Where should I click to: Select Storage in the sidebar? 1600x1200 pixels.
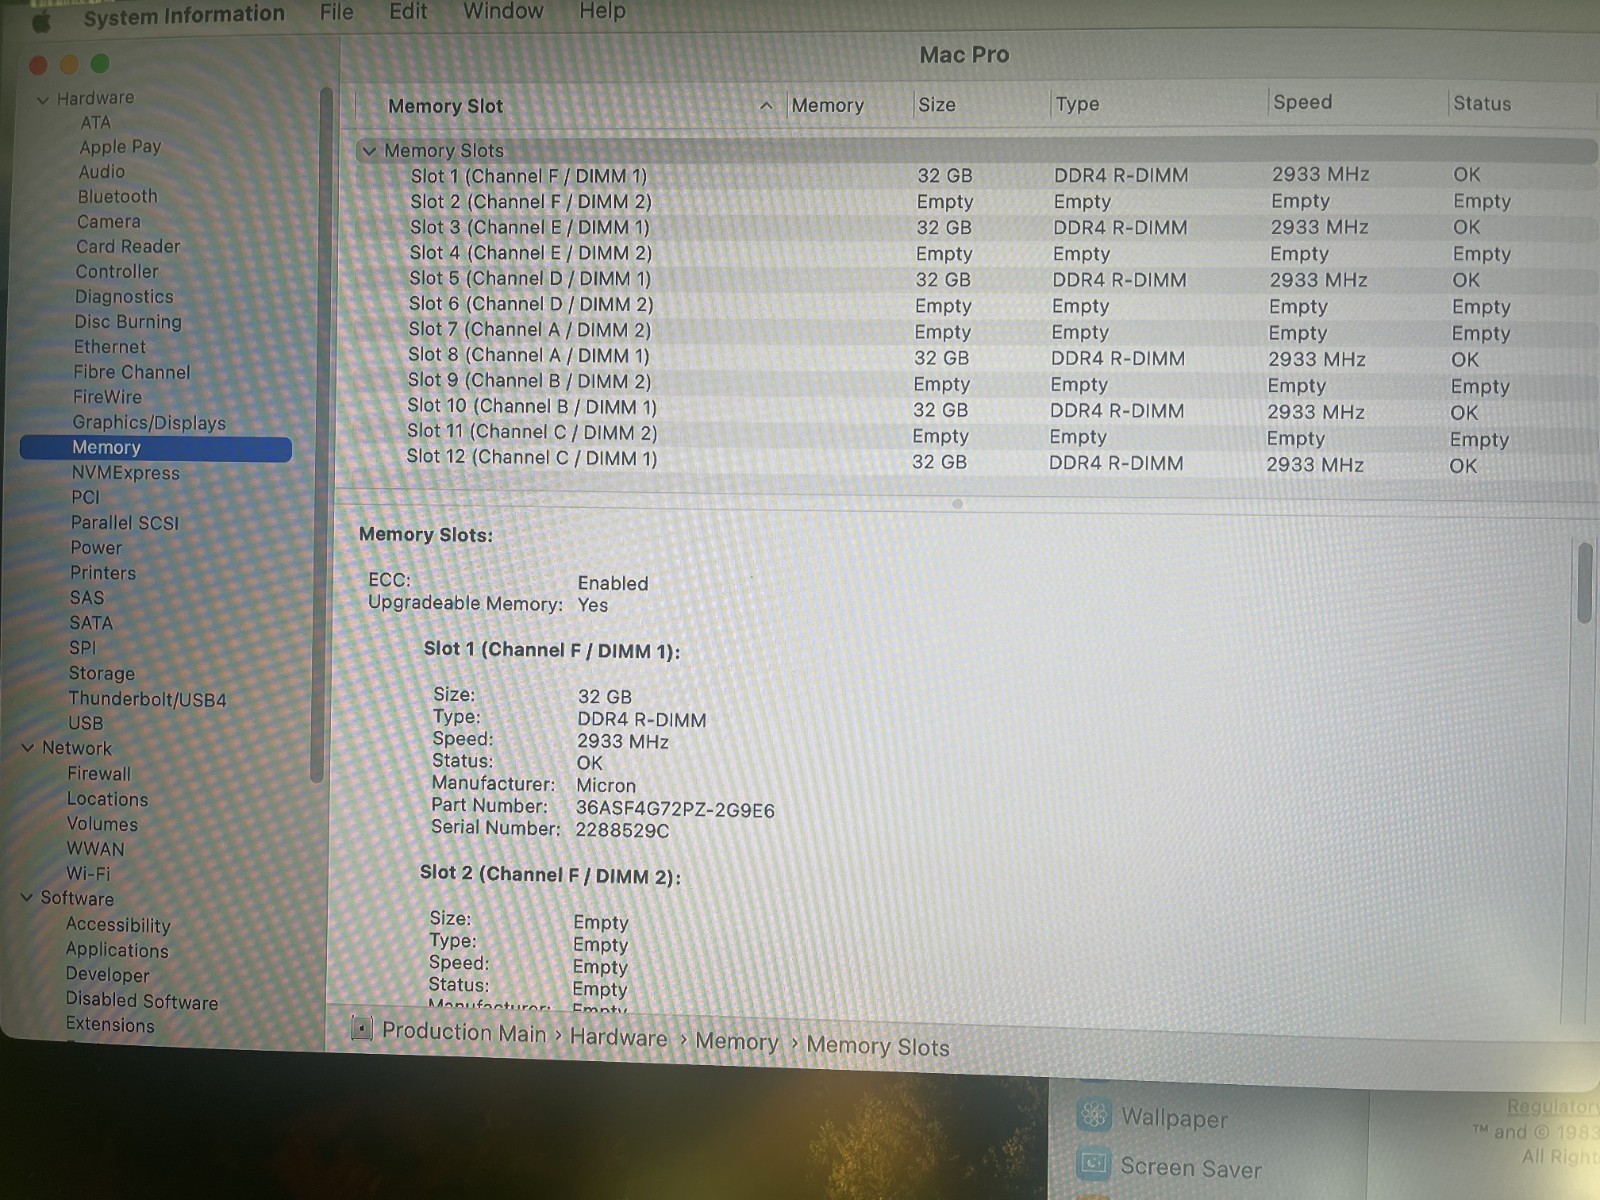[x=102, y=674]
